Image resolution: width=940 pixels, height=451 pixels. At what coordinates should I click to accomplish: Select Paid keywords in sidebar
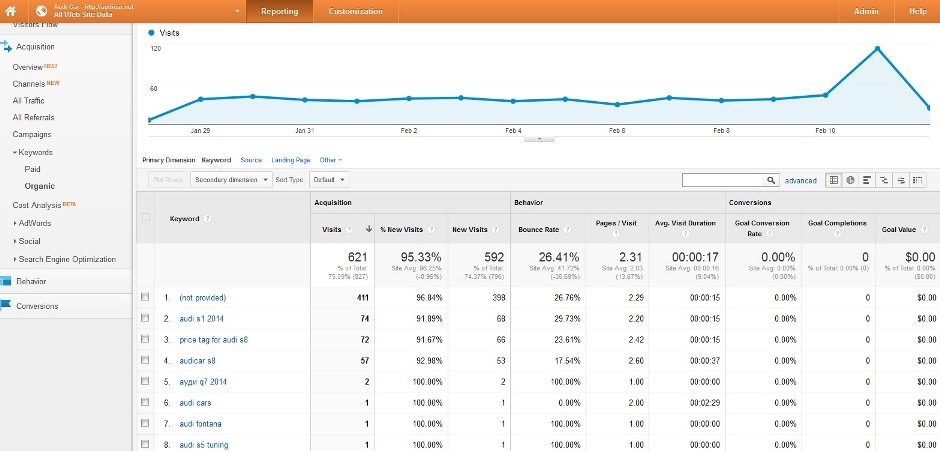point(32,169)
